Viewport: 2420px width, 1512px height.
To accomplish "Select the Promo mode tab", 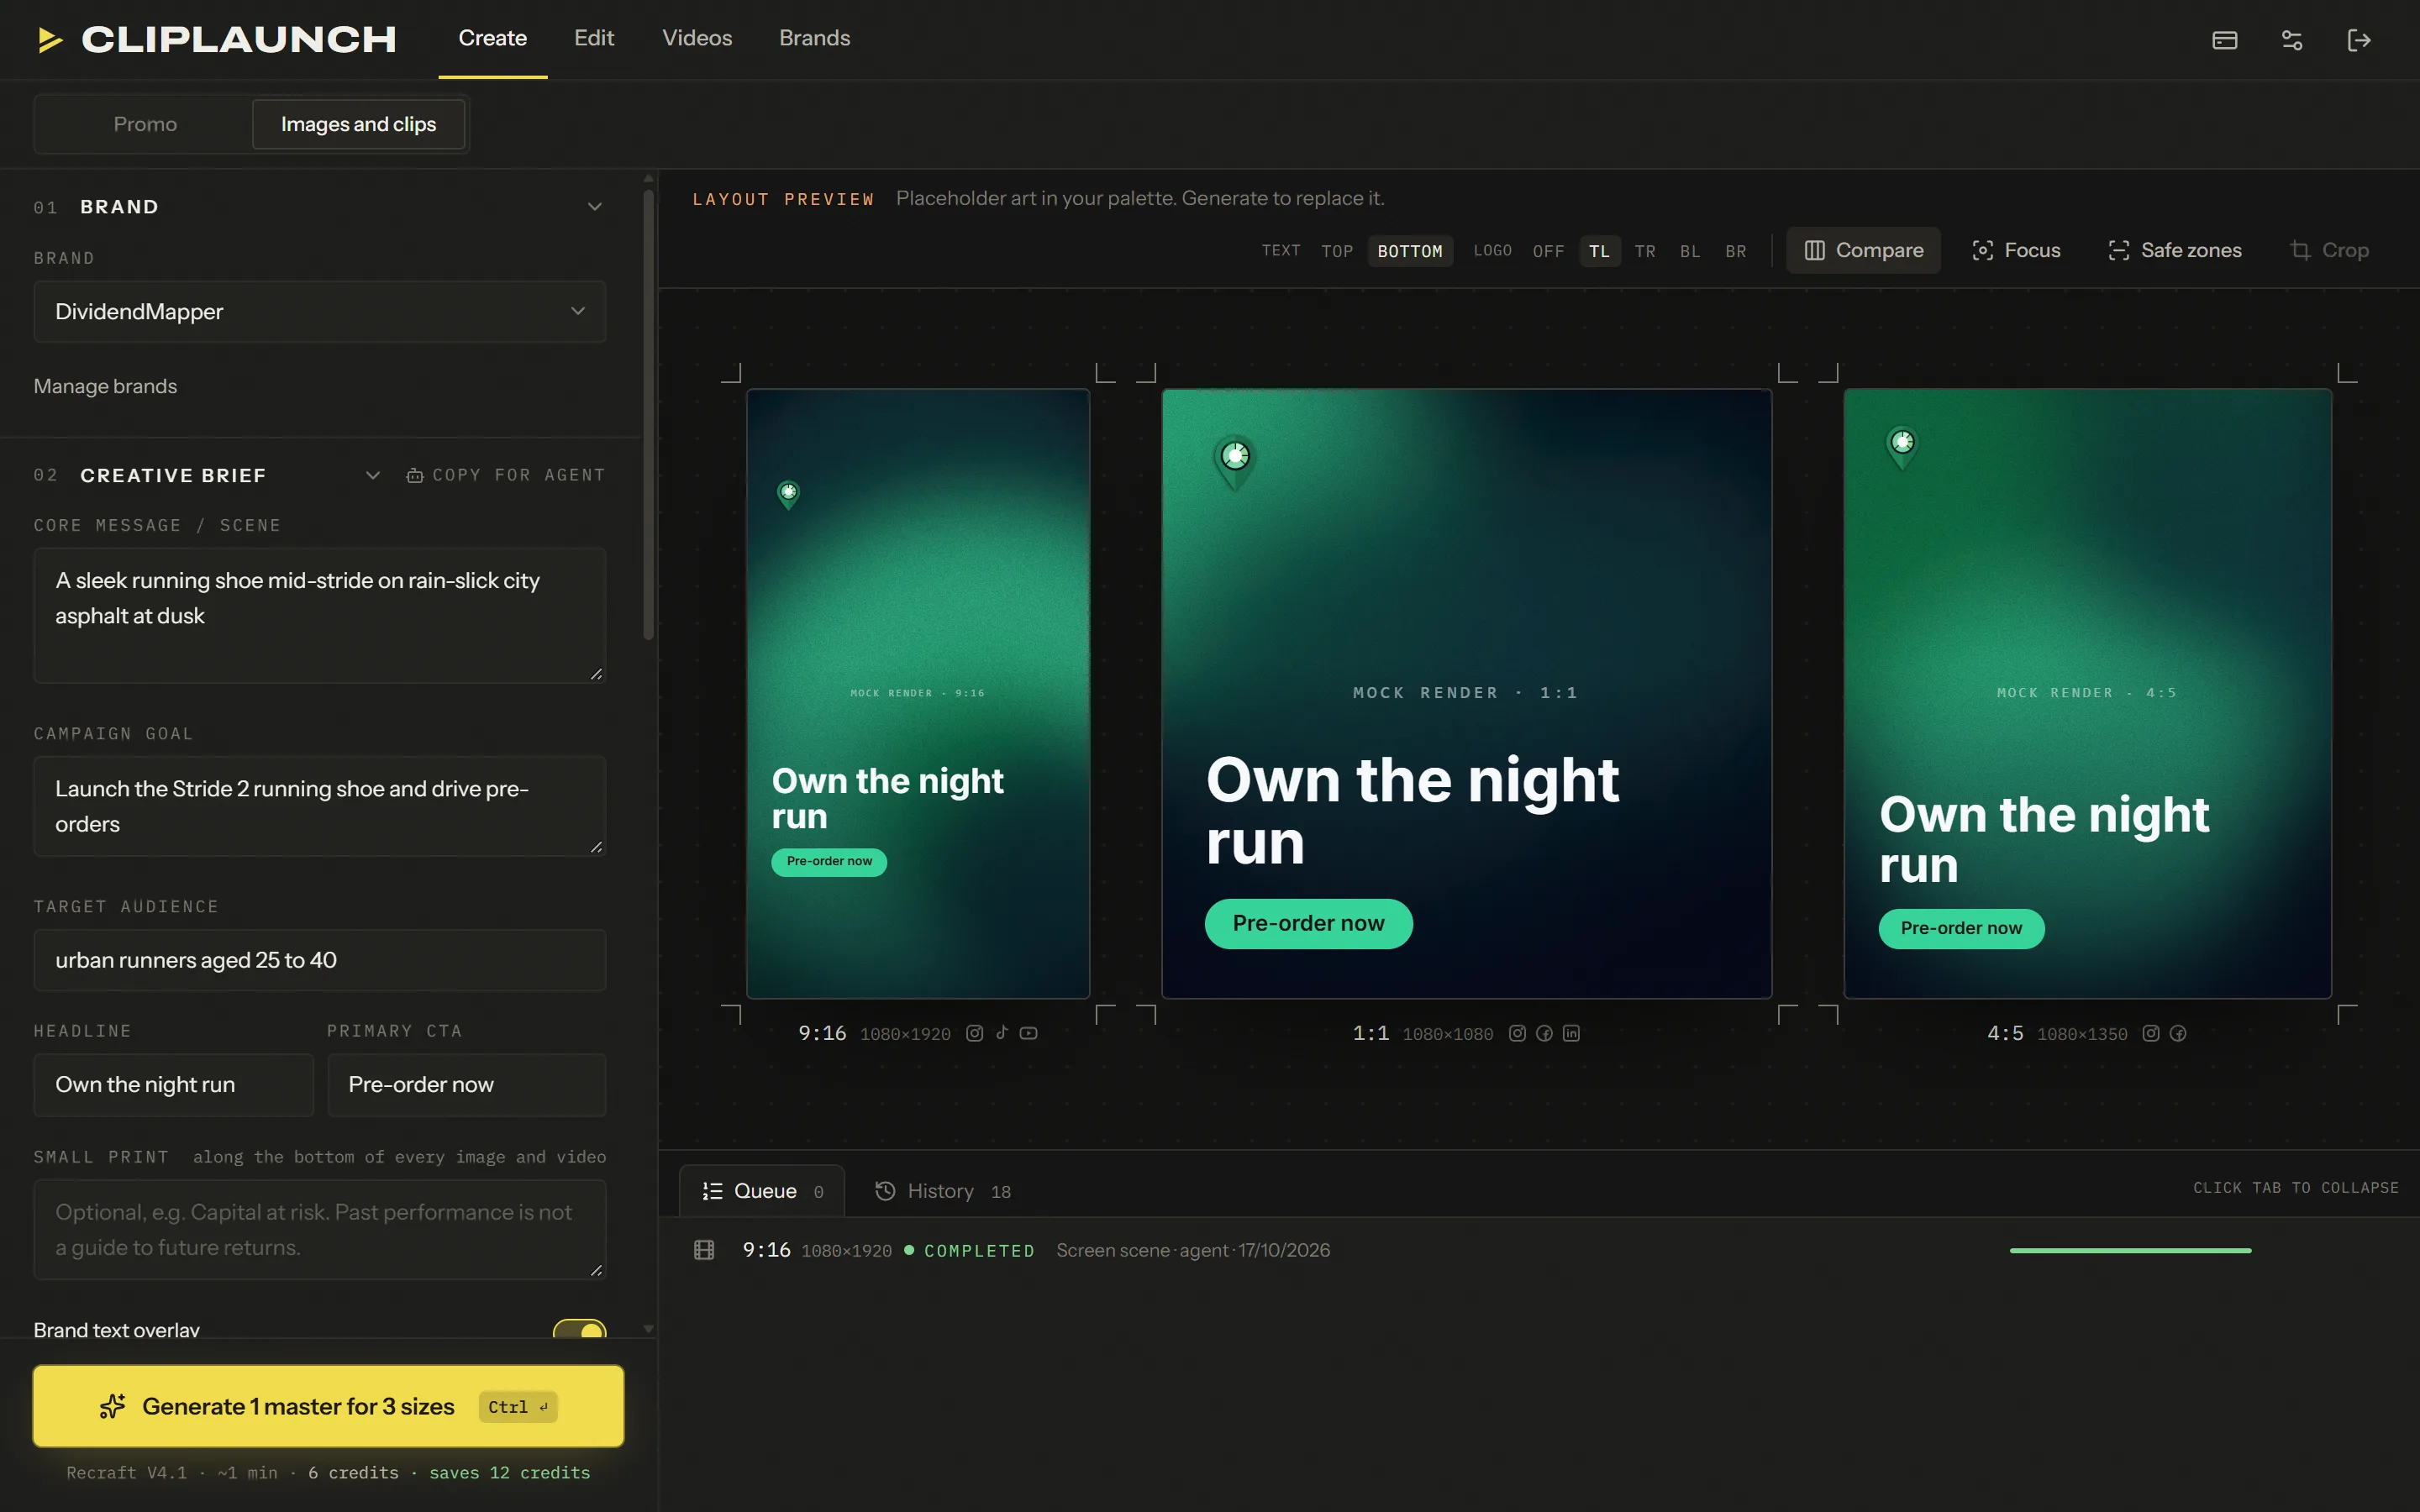I will click(145, 124).
